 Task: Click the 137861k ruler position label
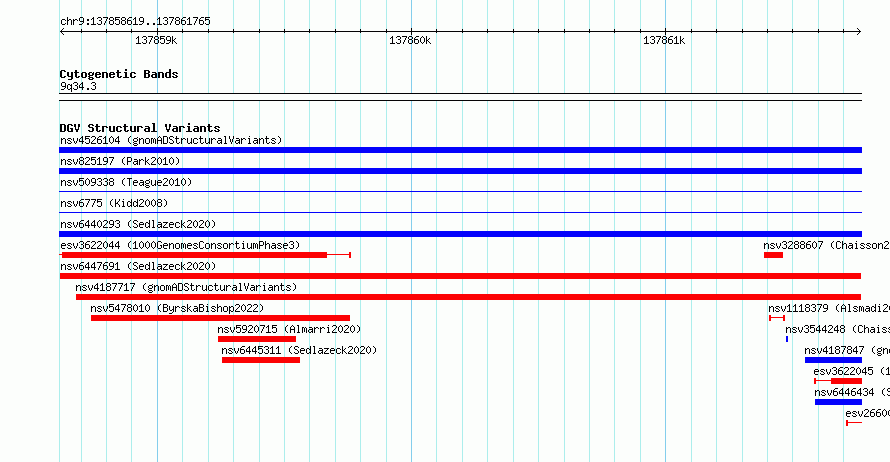point(664,40)
